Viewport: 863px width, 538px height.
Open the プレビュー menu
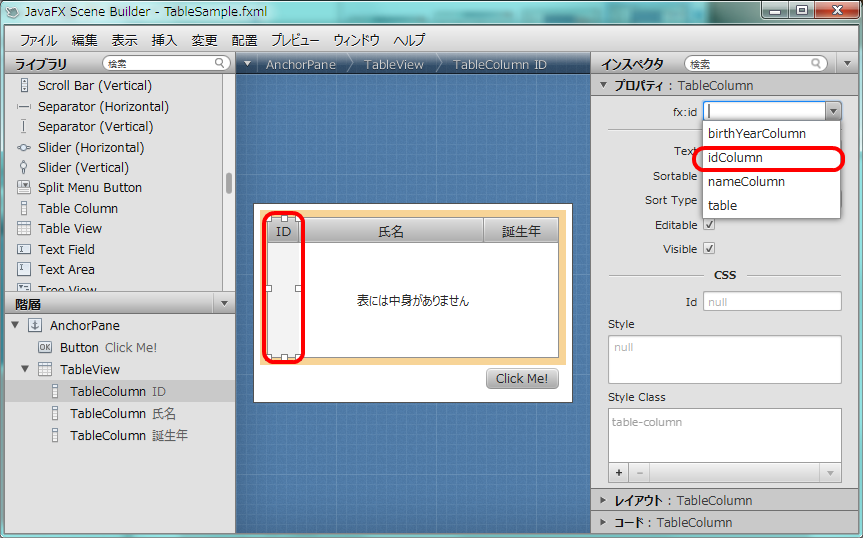click(x=295, y=40)
